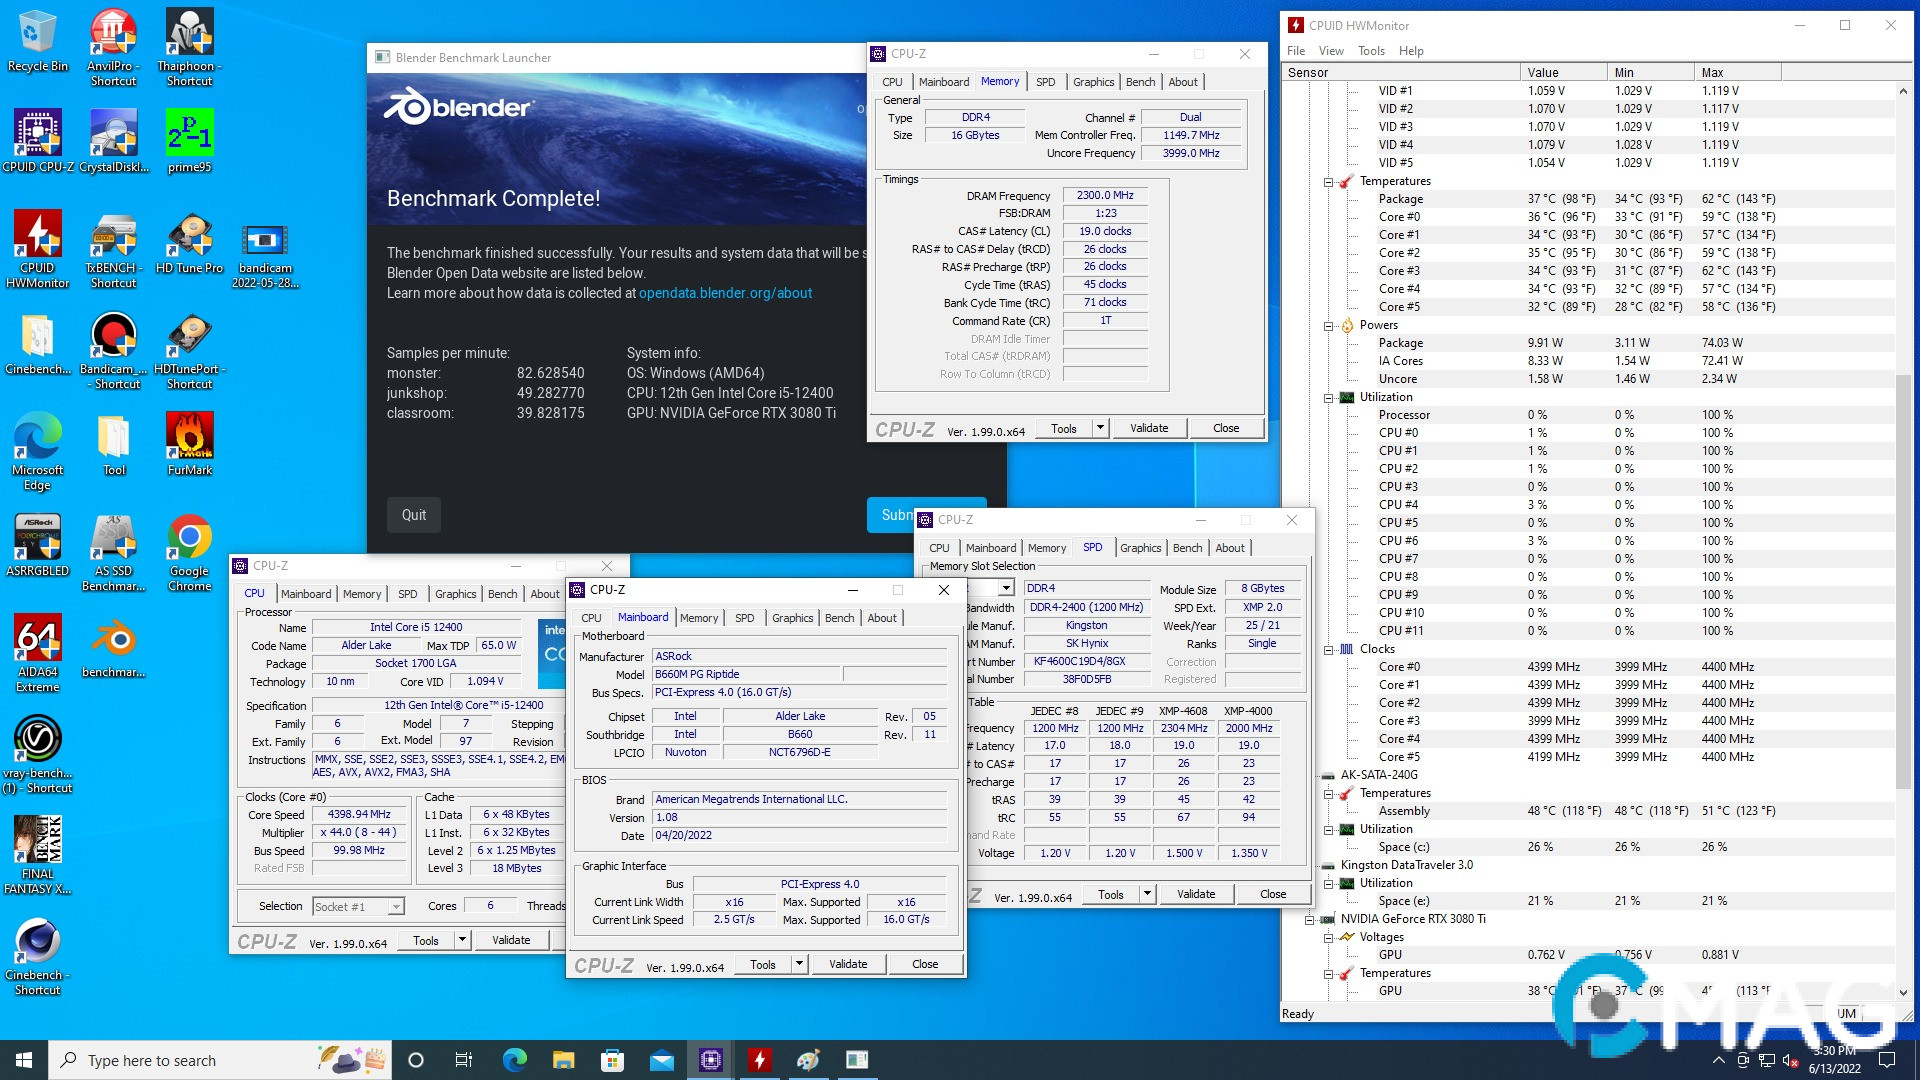Open the Tools menu in HWMonitor
Image resolution: width=1920 pixels, height=1080 pixels.
coord(1371,51)
